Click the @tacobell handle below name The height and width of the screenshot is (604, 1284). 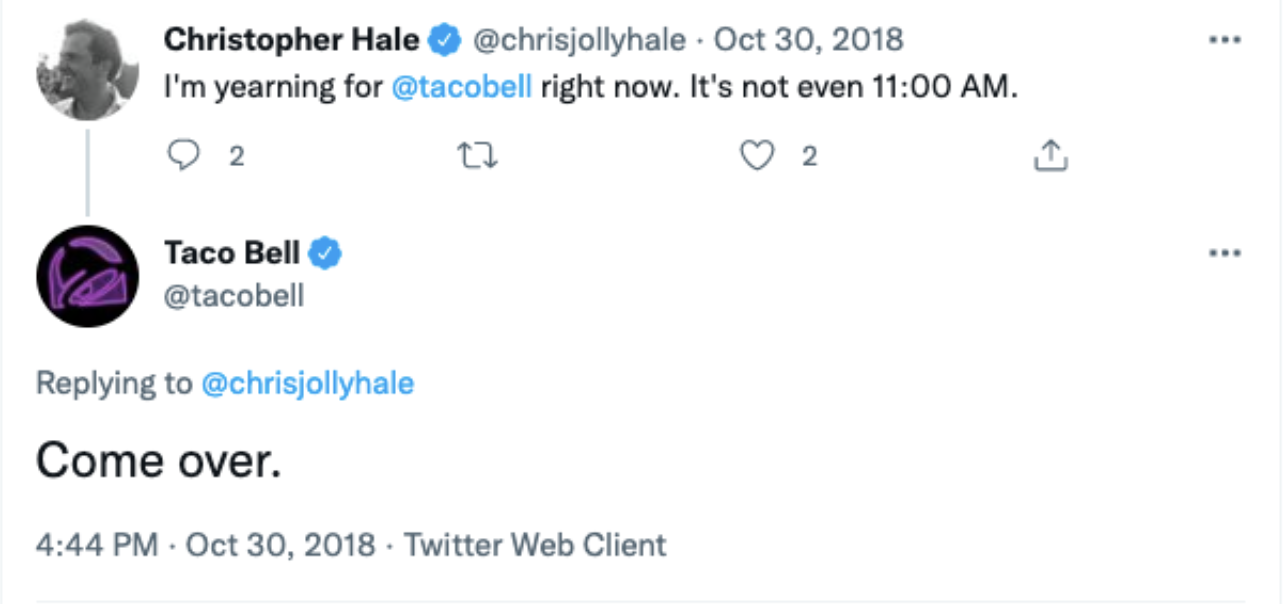click(233, 296)
